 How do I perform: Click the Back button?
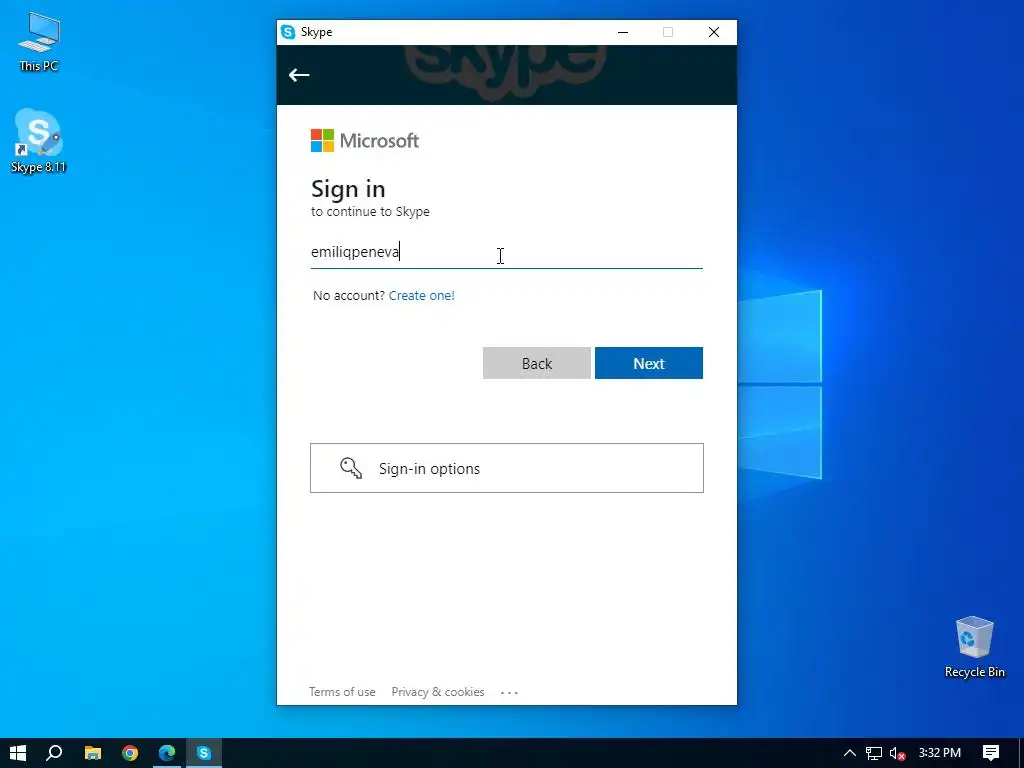[x=537, y=363]
